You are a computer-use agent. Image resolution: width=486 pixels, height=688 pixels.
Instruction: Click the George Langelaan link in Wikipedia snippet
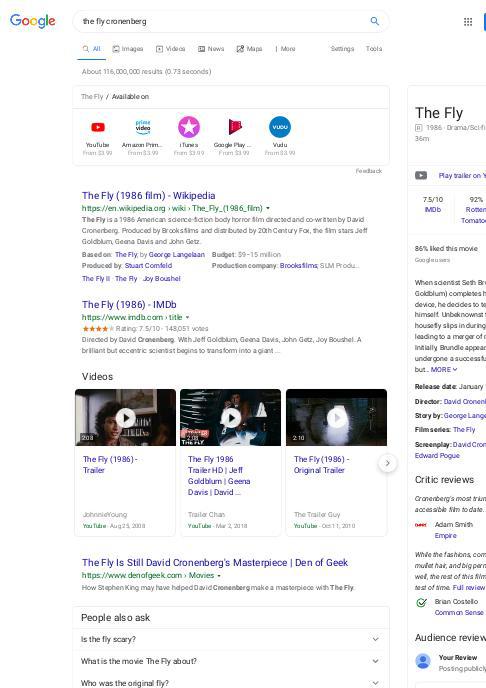coord(177,254)
